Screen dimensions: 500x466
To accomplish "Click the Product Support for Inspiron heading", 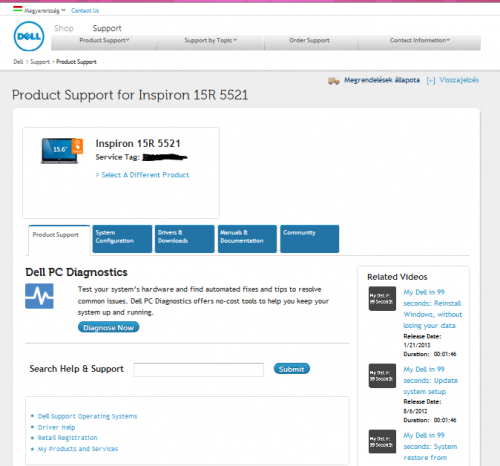I will pos(130,95).
